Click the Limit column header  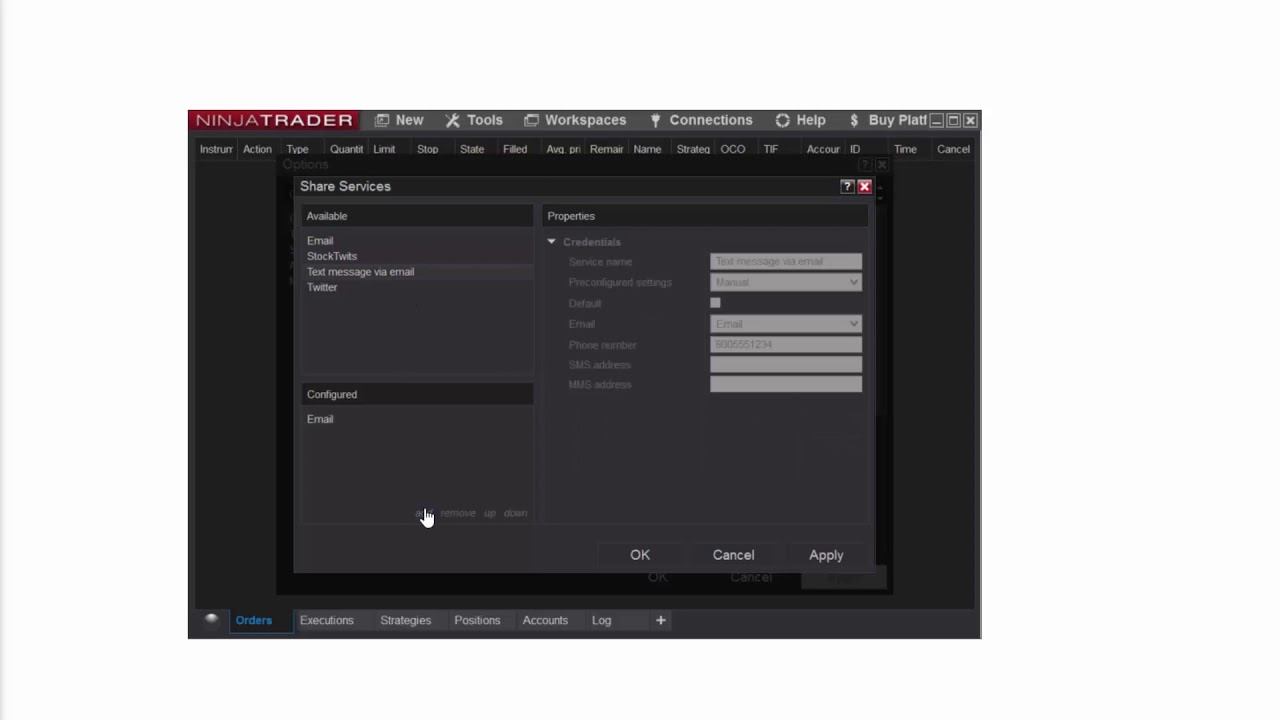(384, 149)
